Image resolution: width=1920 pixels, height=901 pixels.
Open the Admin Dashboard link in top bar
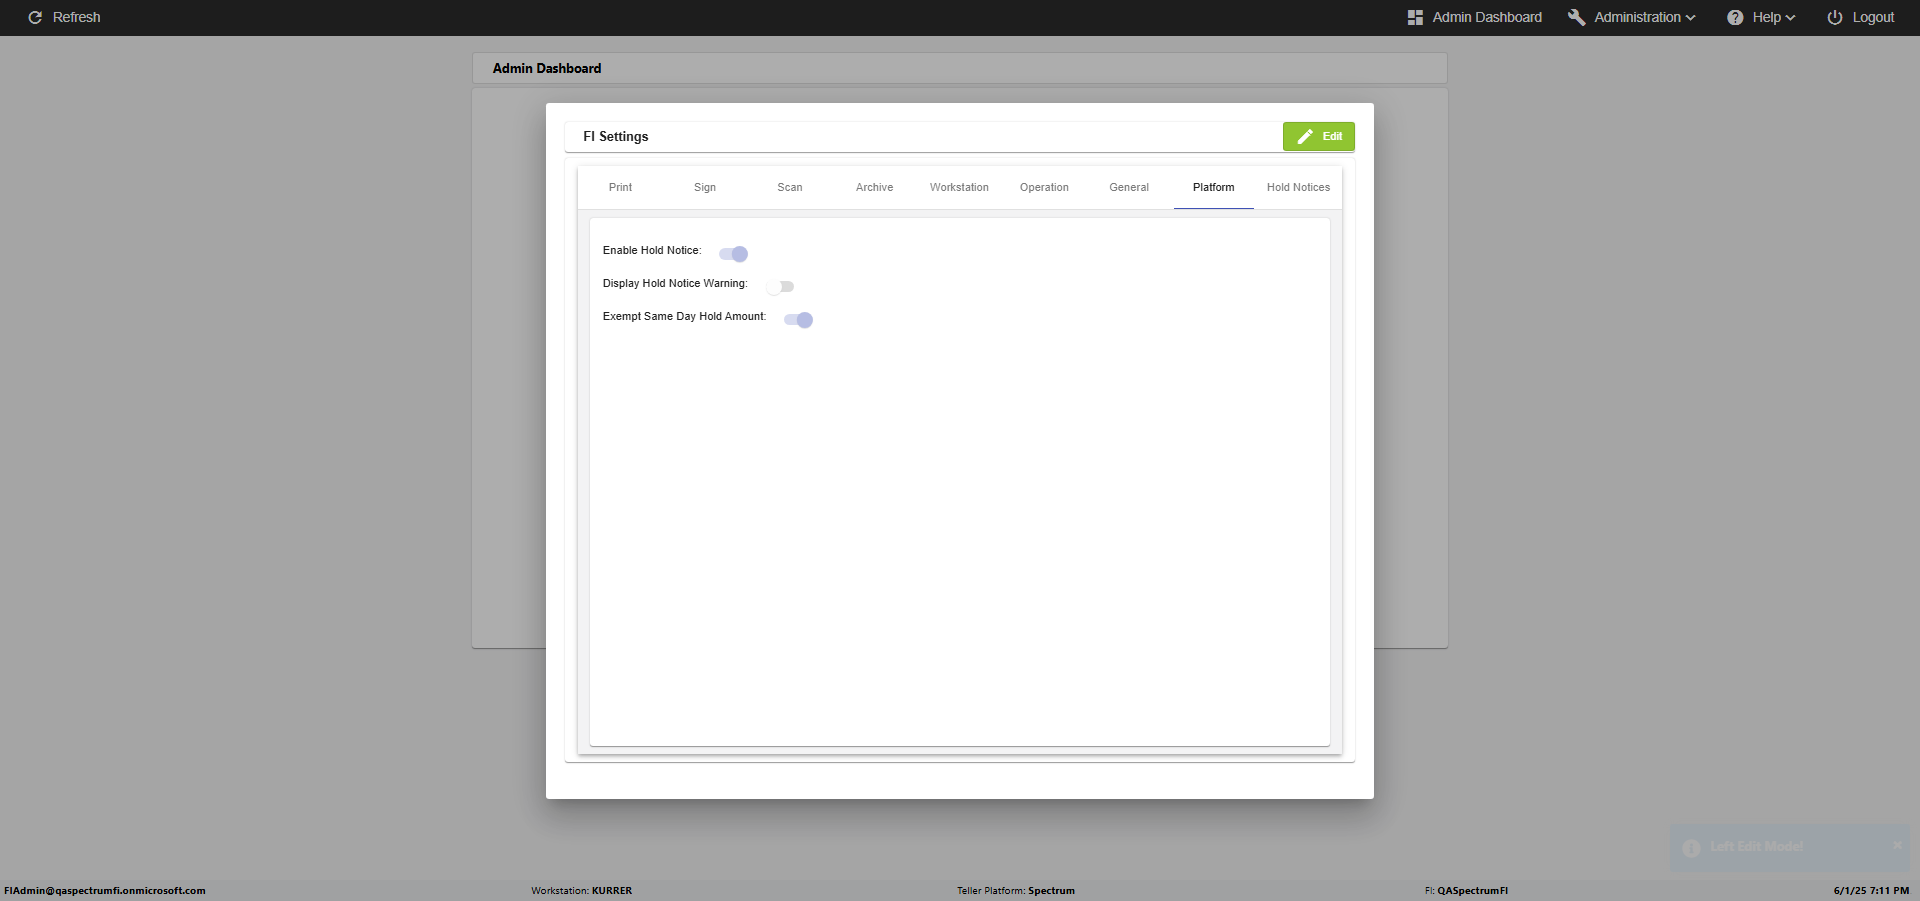click(1487, 18)
